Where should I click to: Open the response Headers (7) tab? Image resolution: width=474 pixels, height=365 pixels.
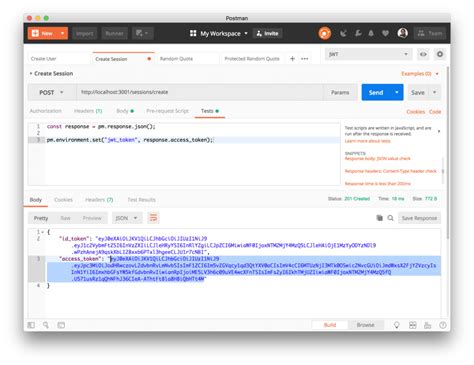[x=99, y=200]
